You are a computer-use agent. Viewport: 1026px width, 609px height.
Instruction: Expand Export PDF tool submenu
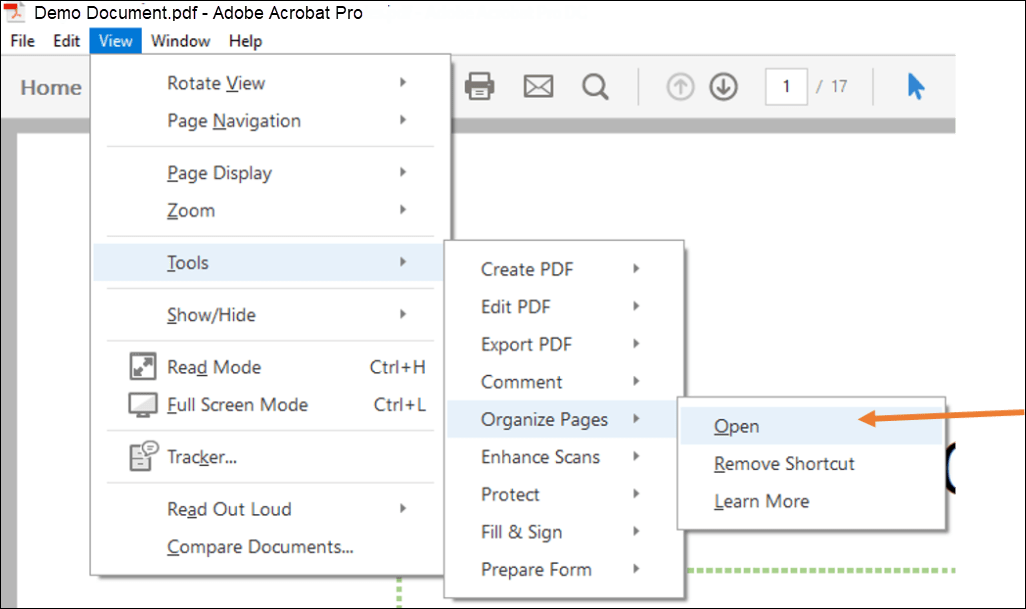tap(564, 344)
